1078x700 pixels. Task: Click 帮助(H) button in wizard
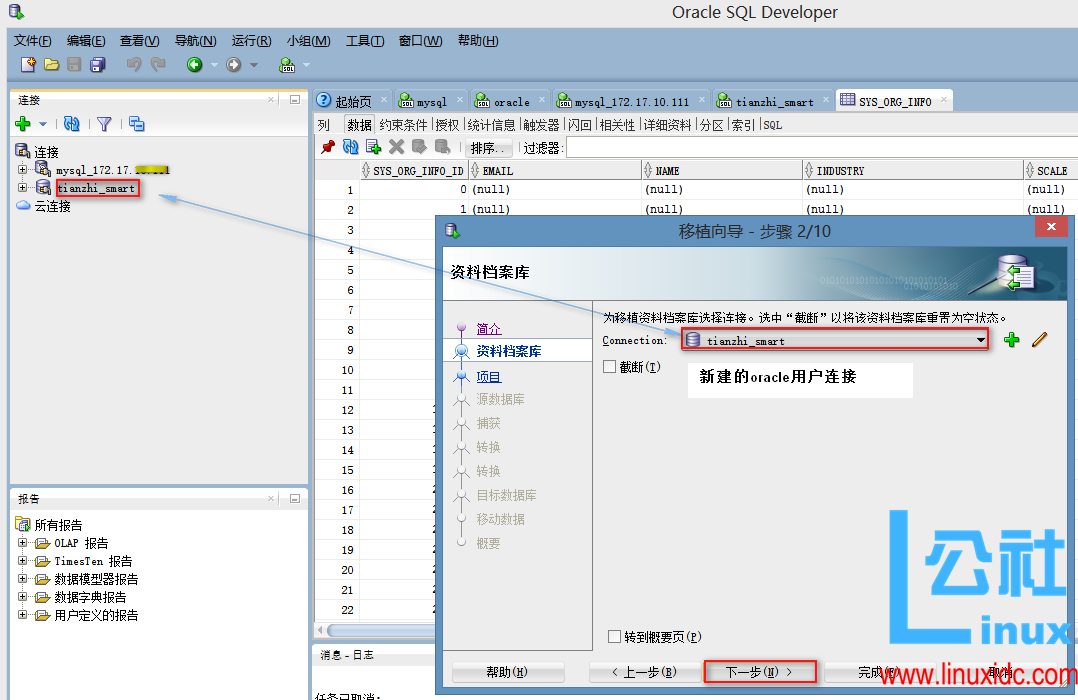(x=507, y=672)
